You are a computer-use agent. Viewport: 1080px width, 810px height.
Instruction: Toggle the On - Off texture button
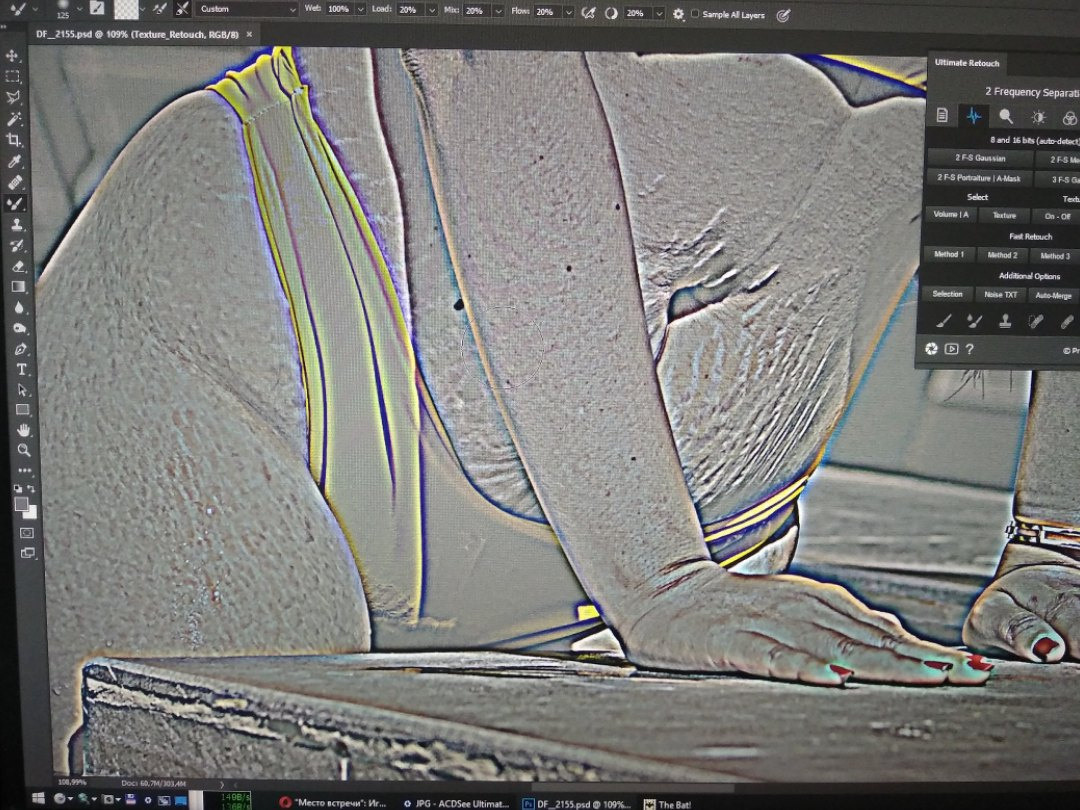click(1057, 216)
